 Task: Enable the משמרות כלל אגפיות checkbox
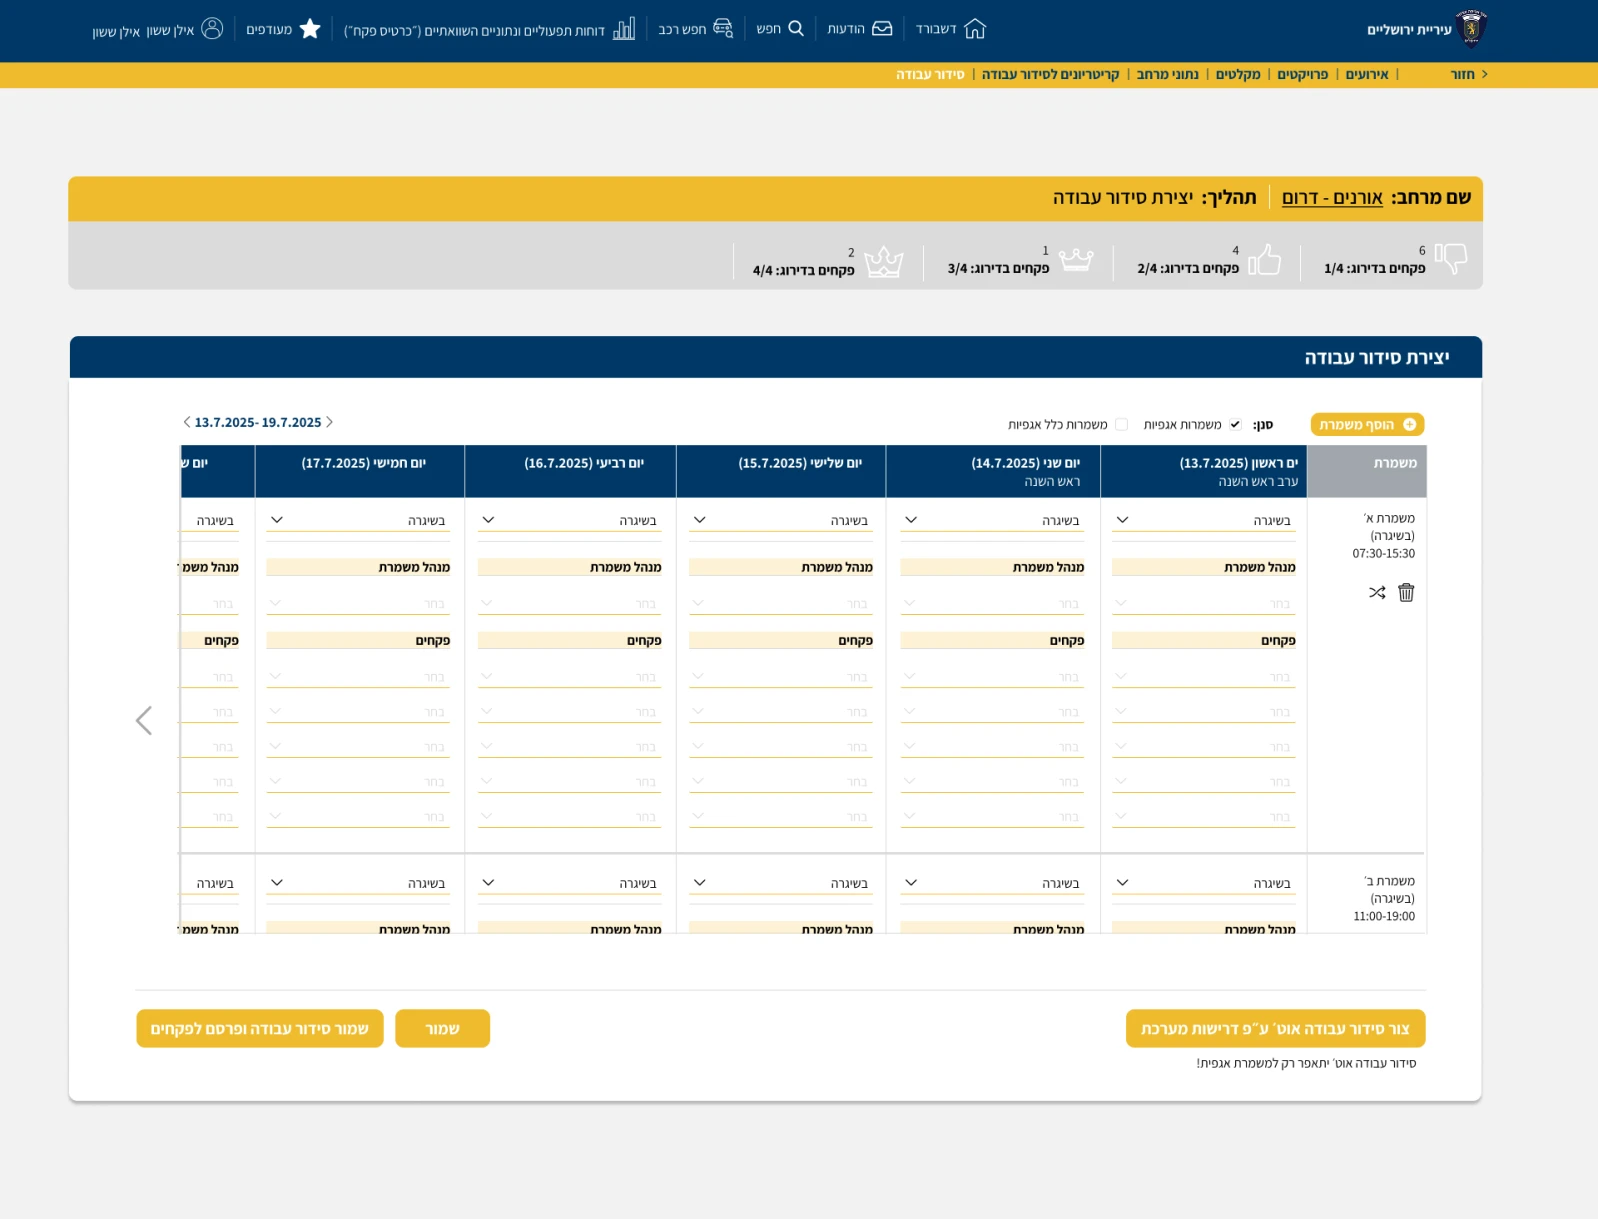pyautogui.click(x=1121, y=425)
